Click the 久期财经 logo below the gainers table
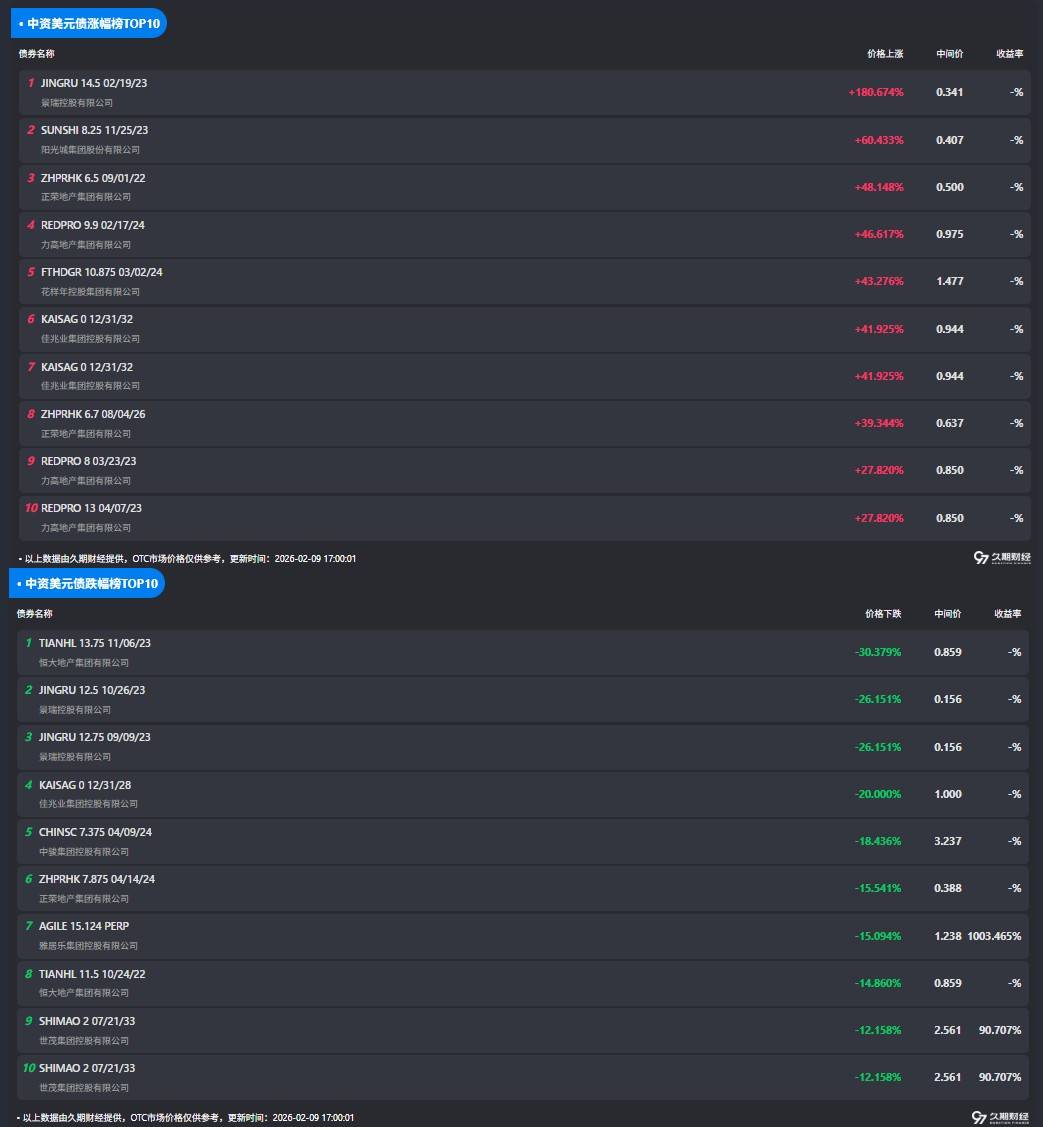The height and width of the screenshot is (1127, 1043). [1002, 558]
